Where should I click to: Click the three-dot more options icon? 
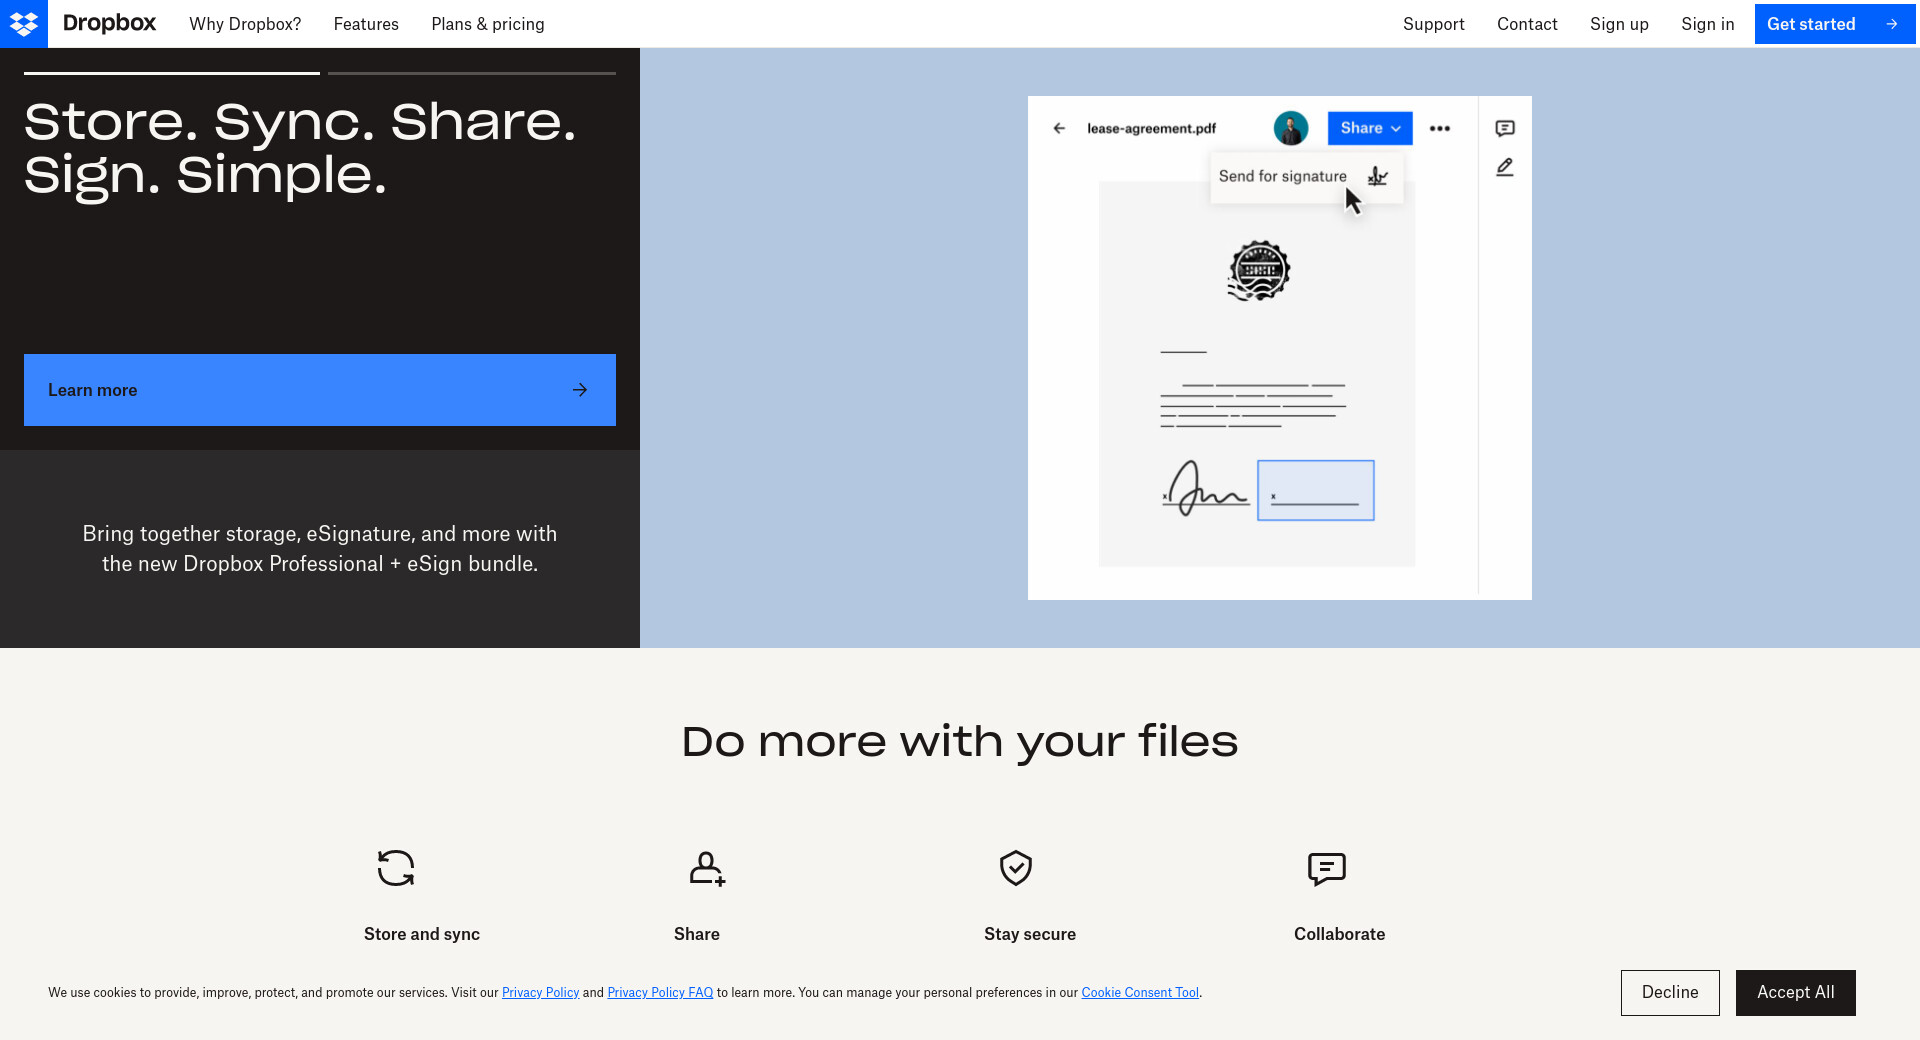click(1440, 128)
